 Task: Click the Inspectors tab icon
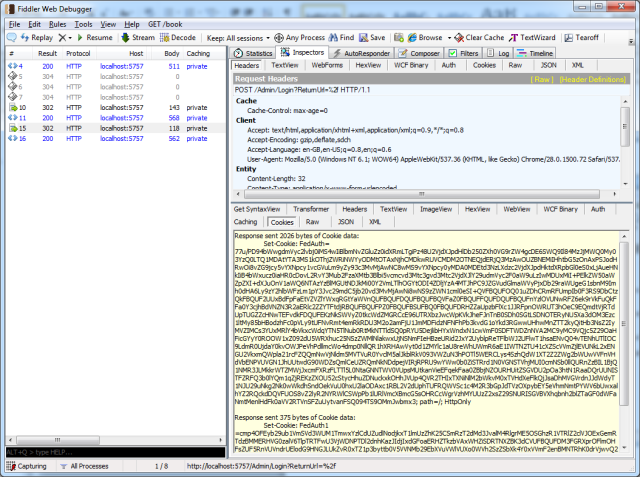point(285,52)
